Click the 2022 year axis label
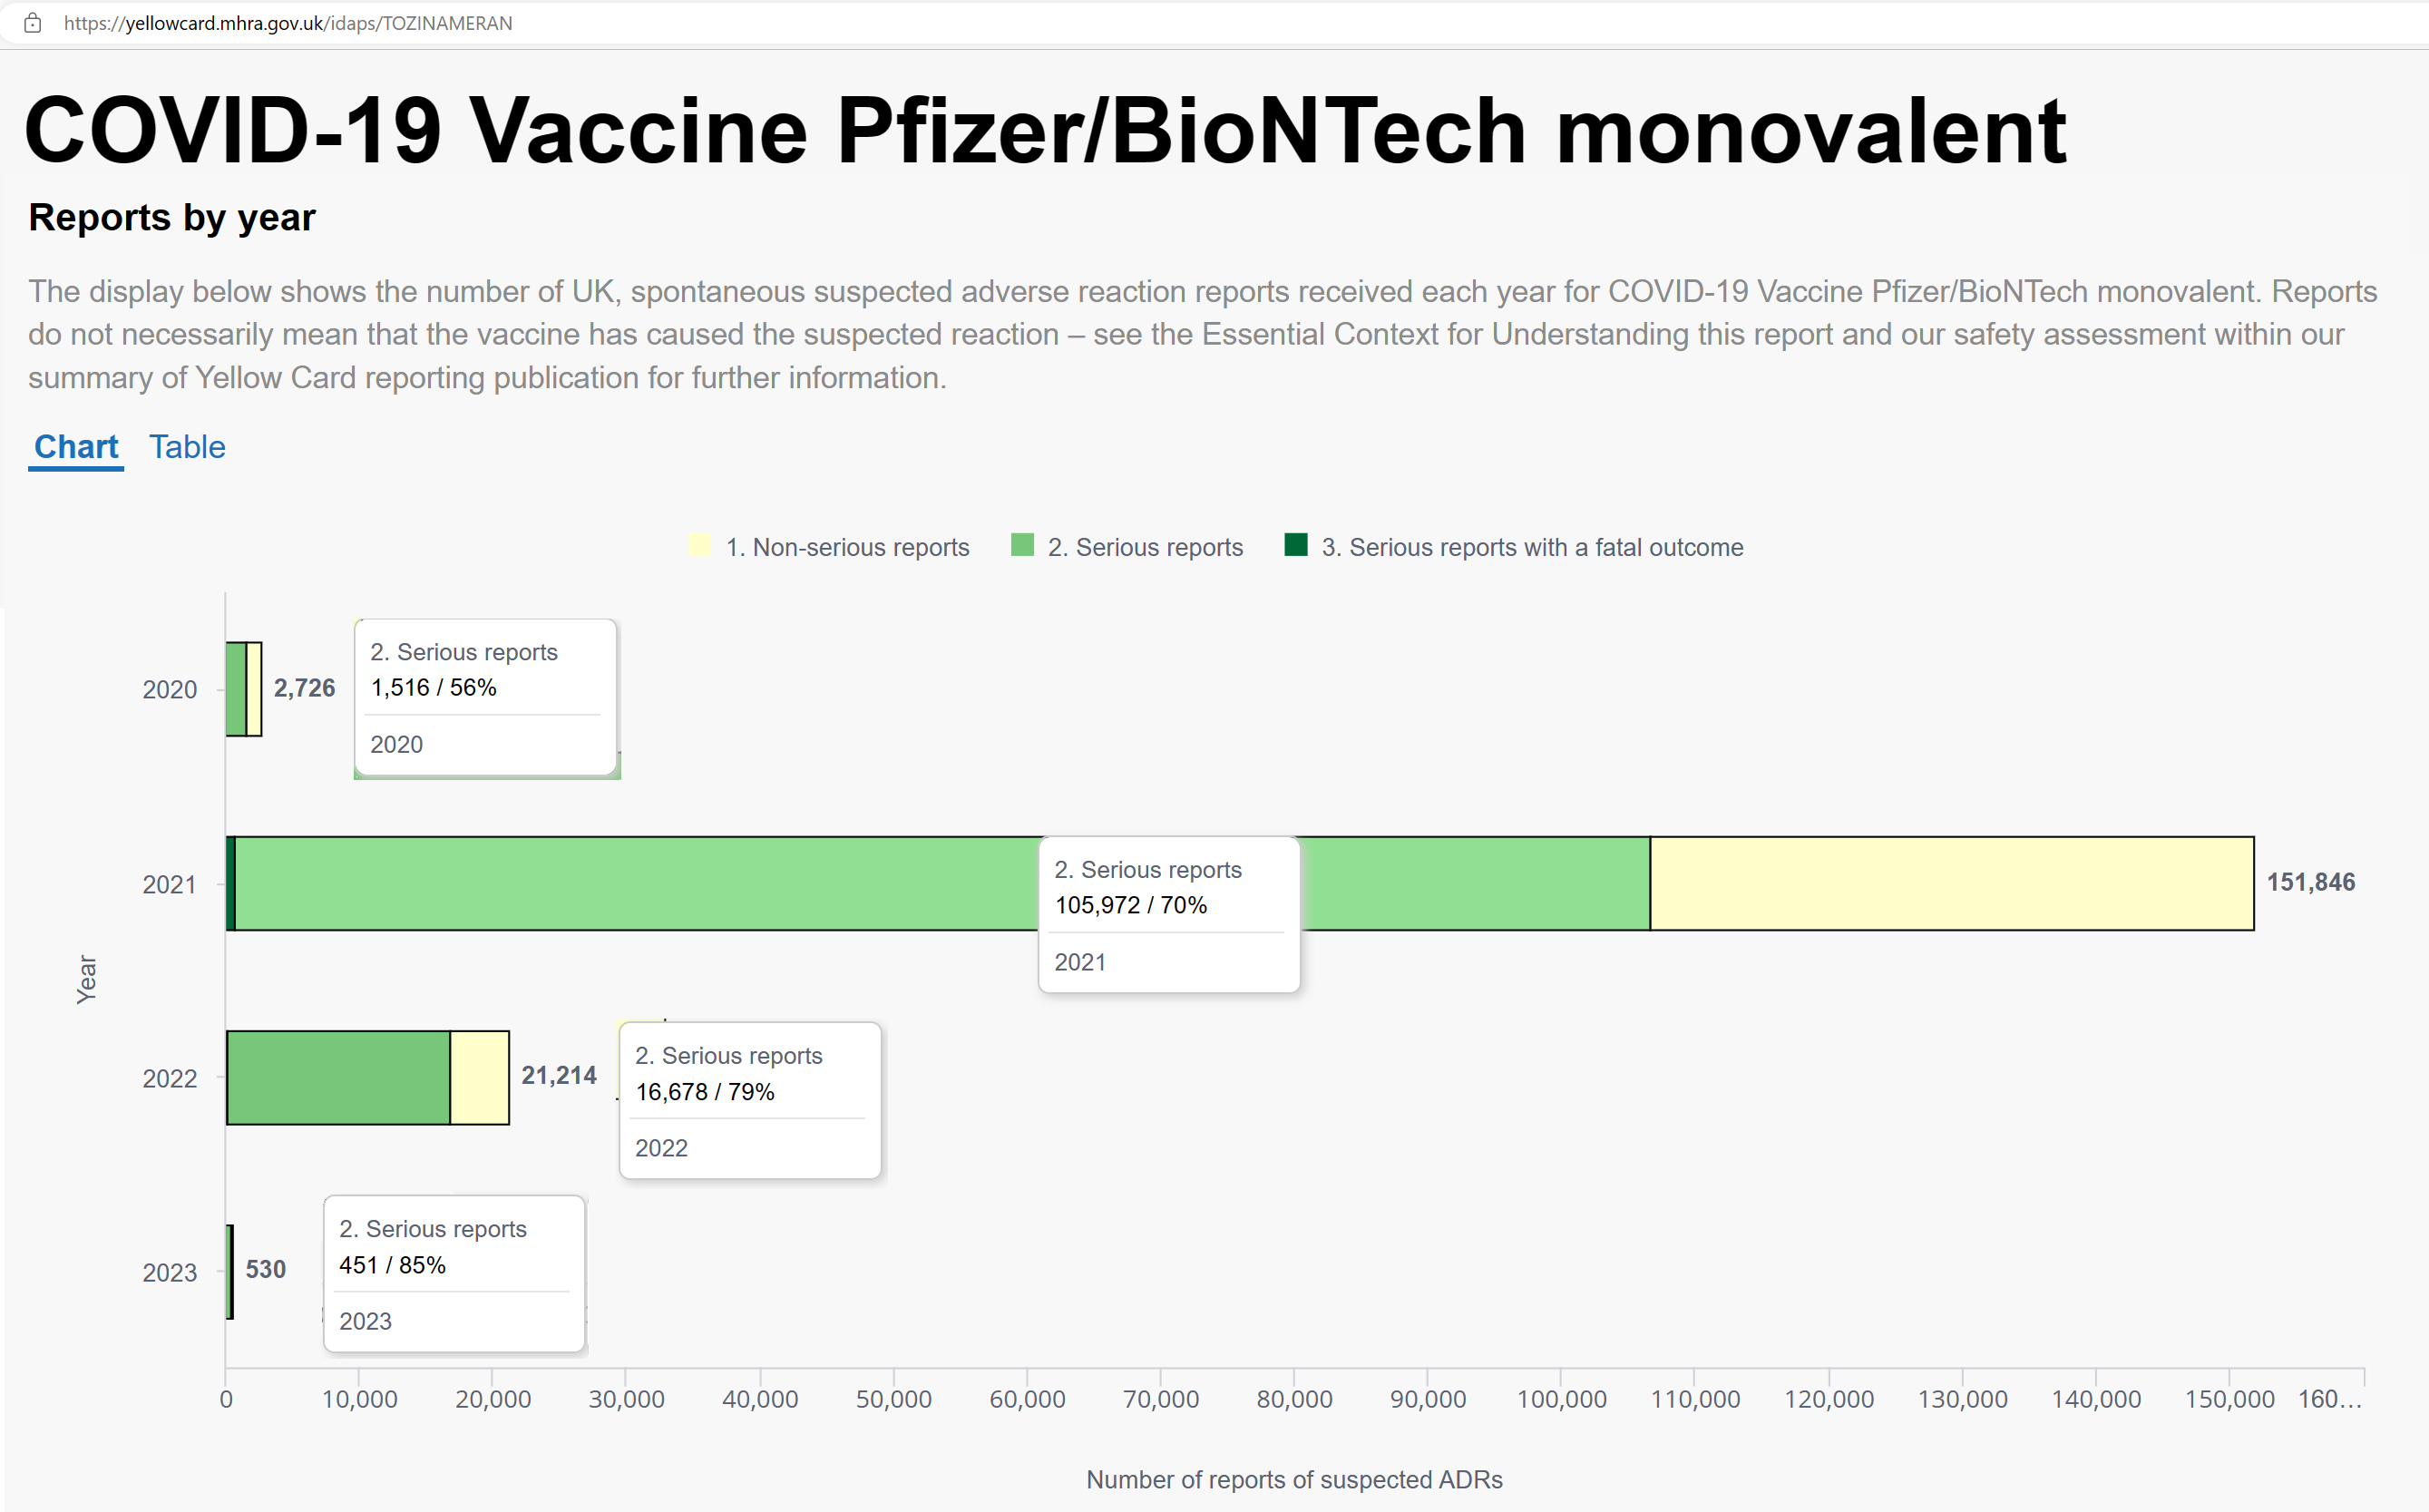 pyautogui.click(x=170, y=1078)
